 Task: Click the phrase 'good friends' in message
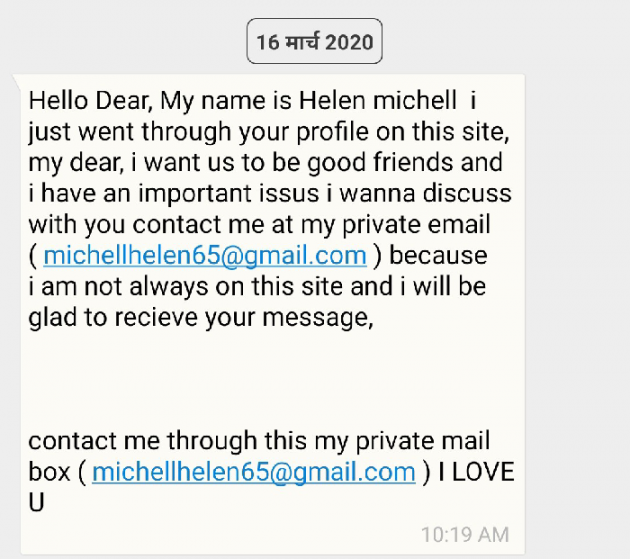[405, 162]
